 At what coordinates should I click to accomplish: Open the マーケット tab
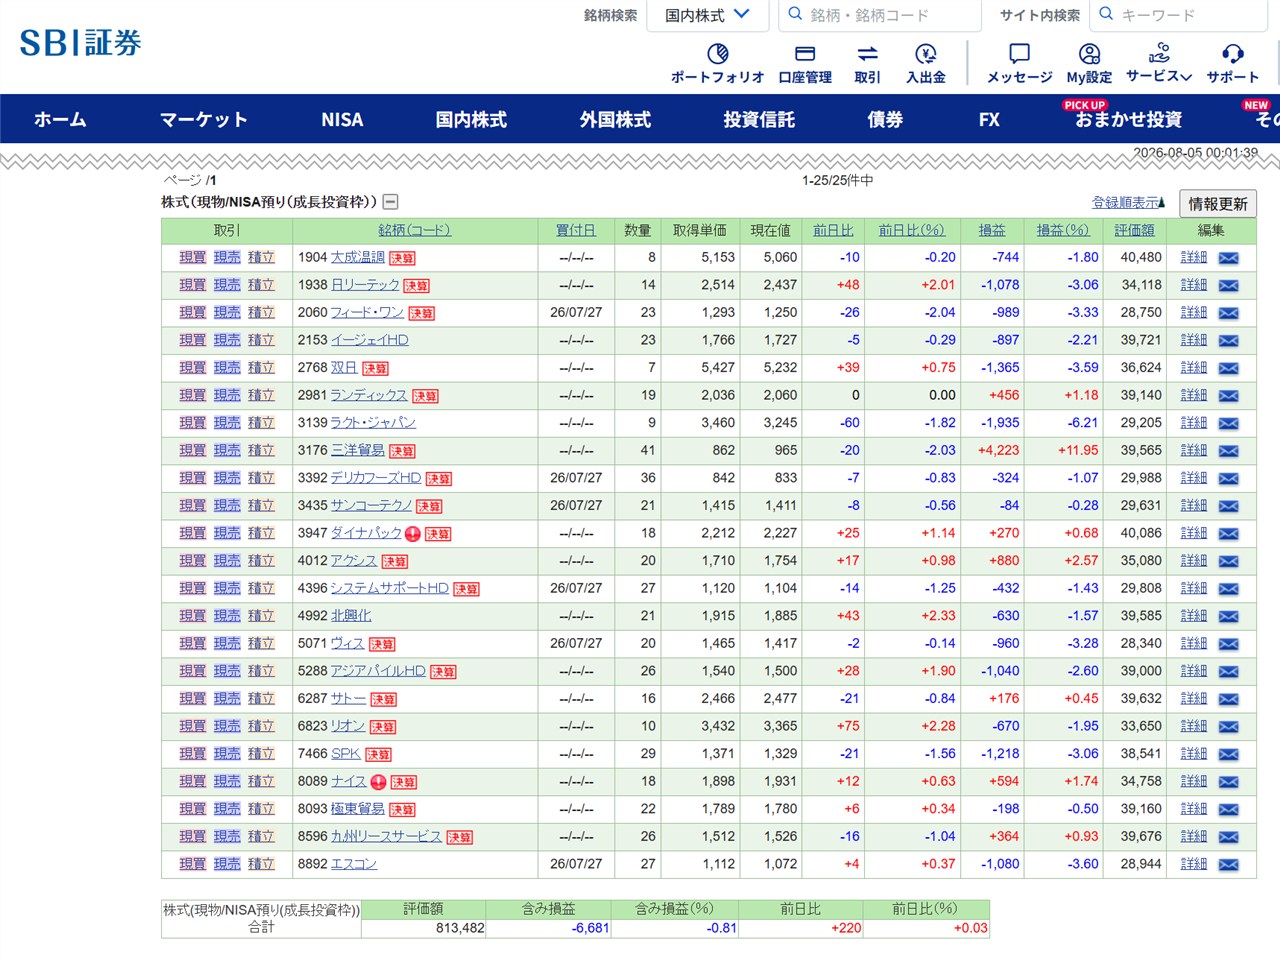coord(204,119)
